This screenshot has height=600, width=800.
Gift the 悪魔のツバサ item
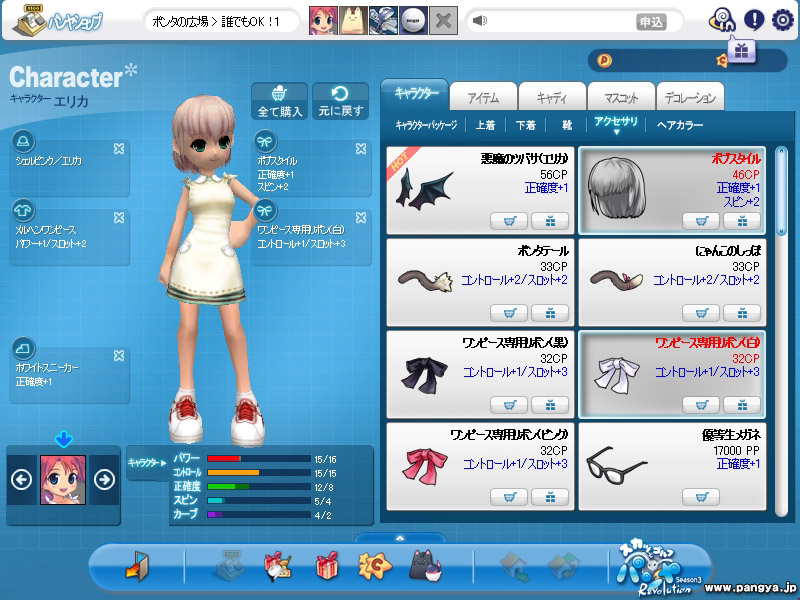[550, 221]
